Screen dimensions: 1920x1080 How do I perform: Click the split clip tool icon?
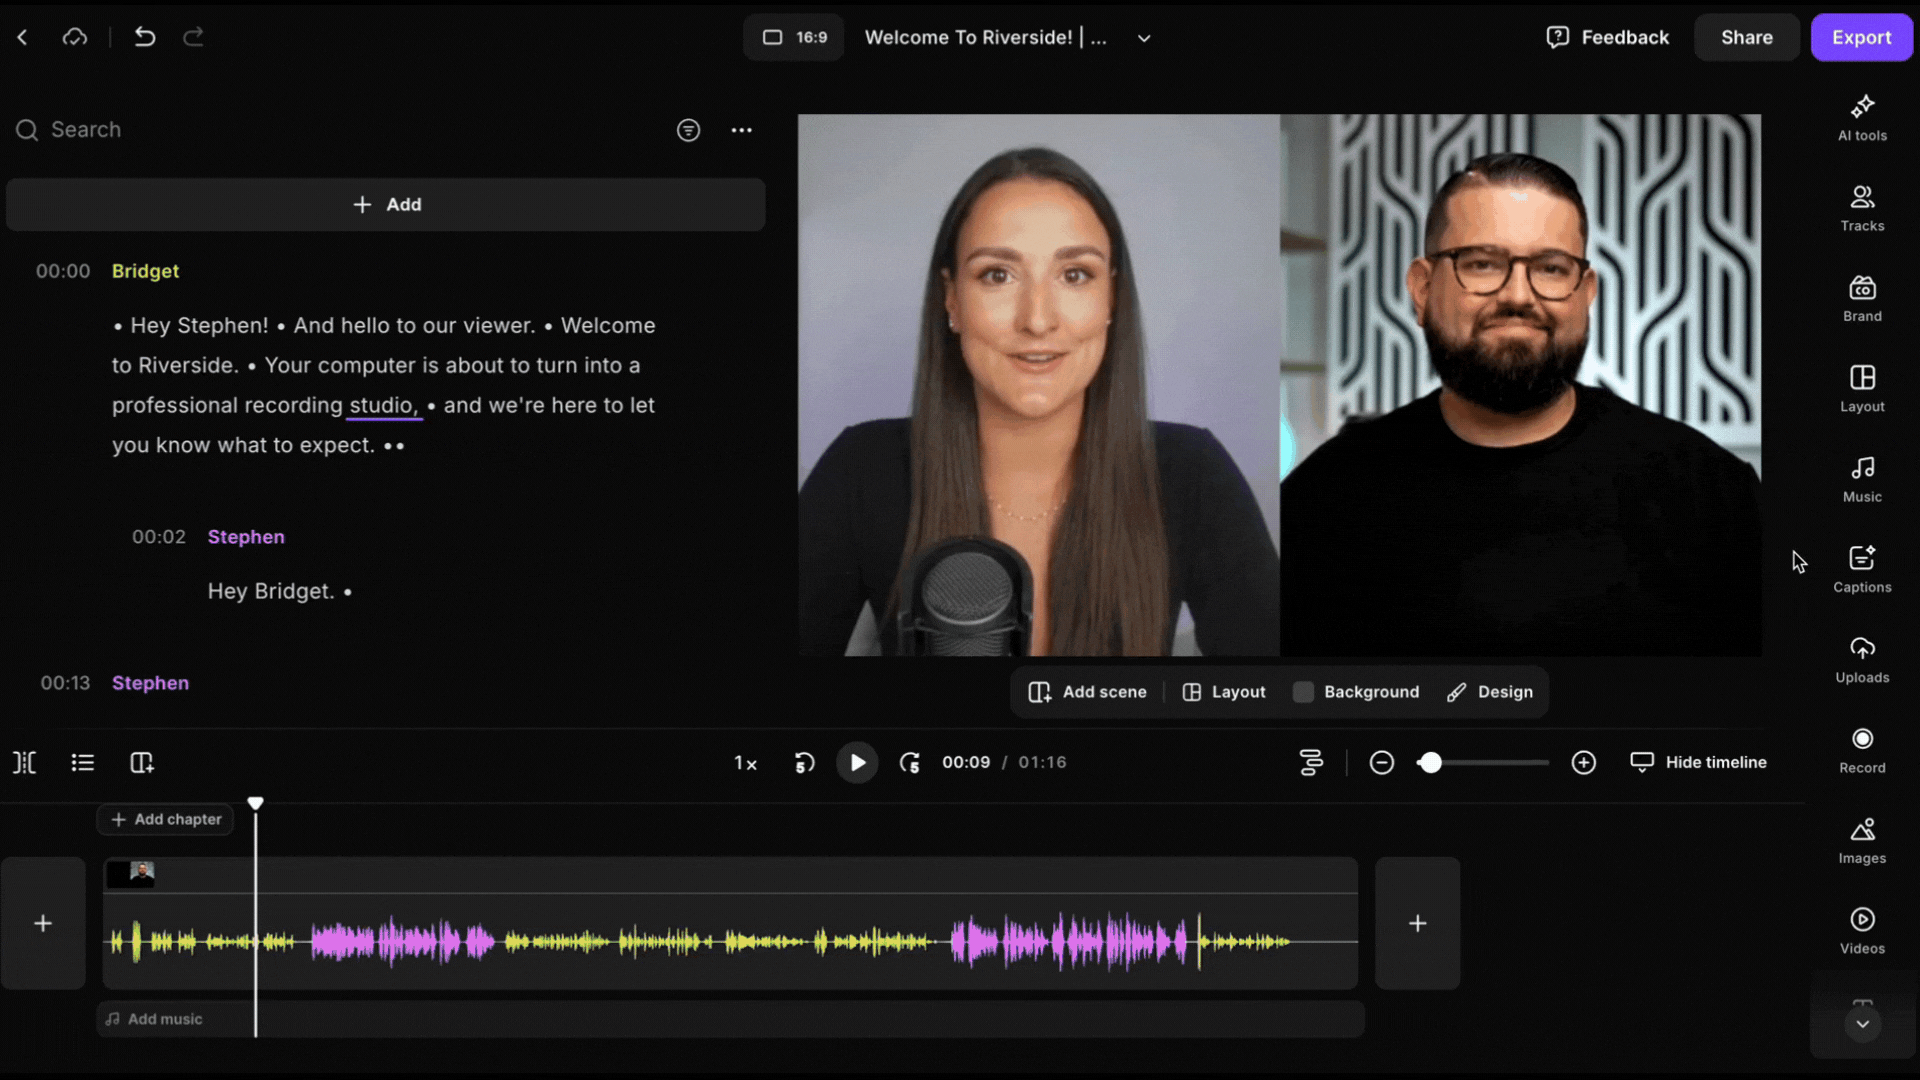[25, 763]
